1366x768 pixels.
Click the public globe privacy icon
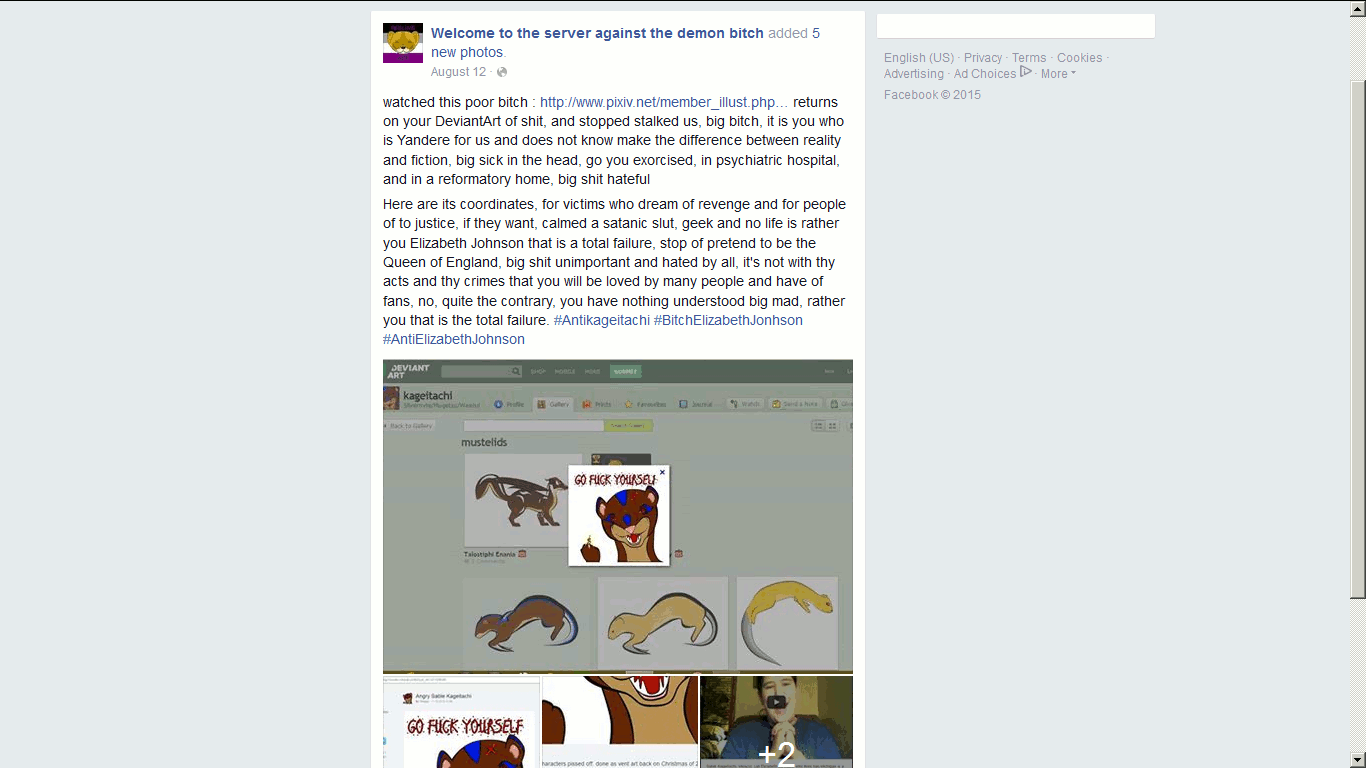coord(502,72)
